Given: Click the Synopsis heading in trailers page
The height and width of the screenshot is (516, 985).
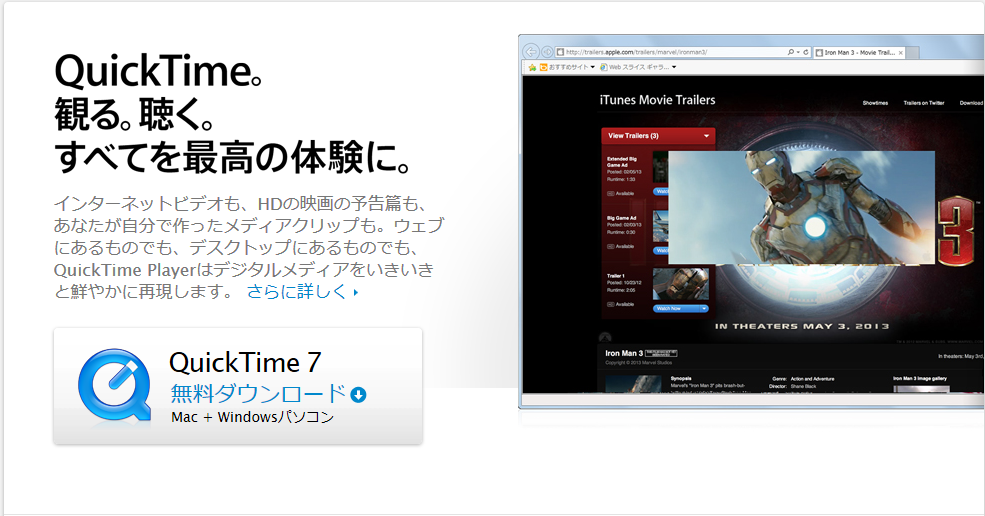Looking at the screenshot, I should click(x=681, y=378).
